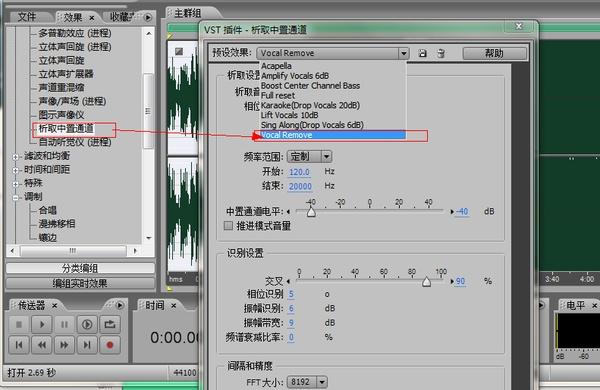Choose the Acapella preset
The width and height of the screenshot is (600, 390).
click(276, 66)
